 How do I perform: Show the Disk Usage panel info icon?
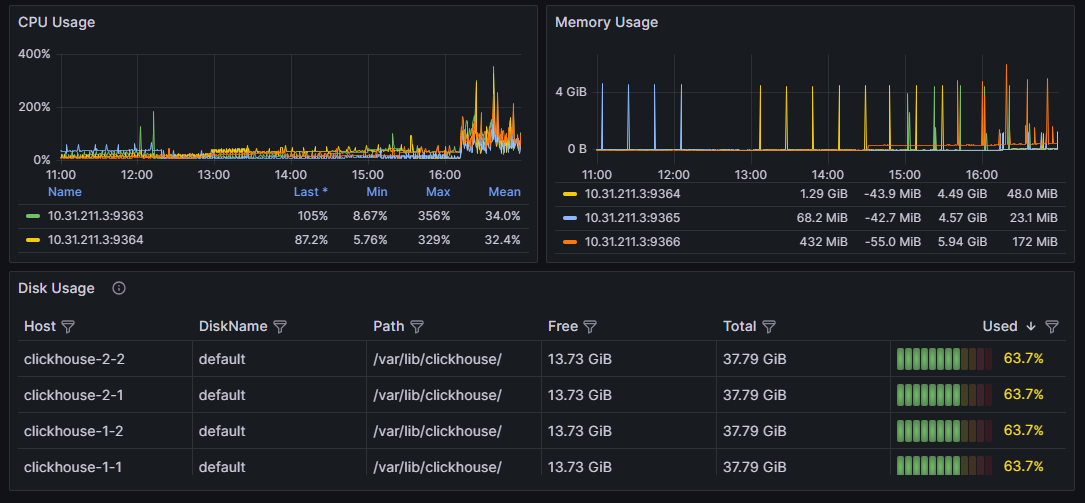[x=119, y=289]
